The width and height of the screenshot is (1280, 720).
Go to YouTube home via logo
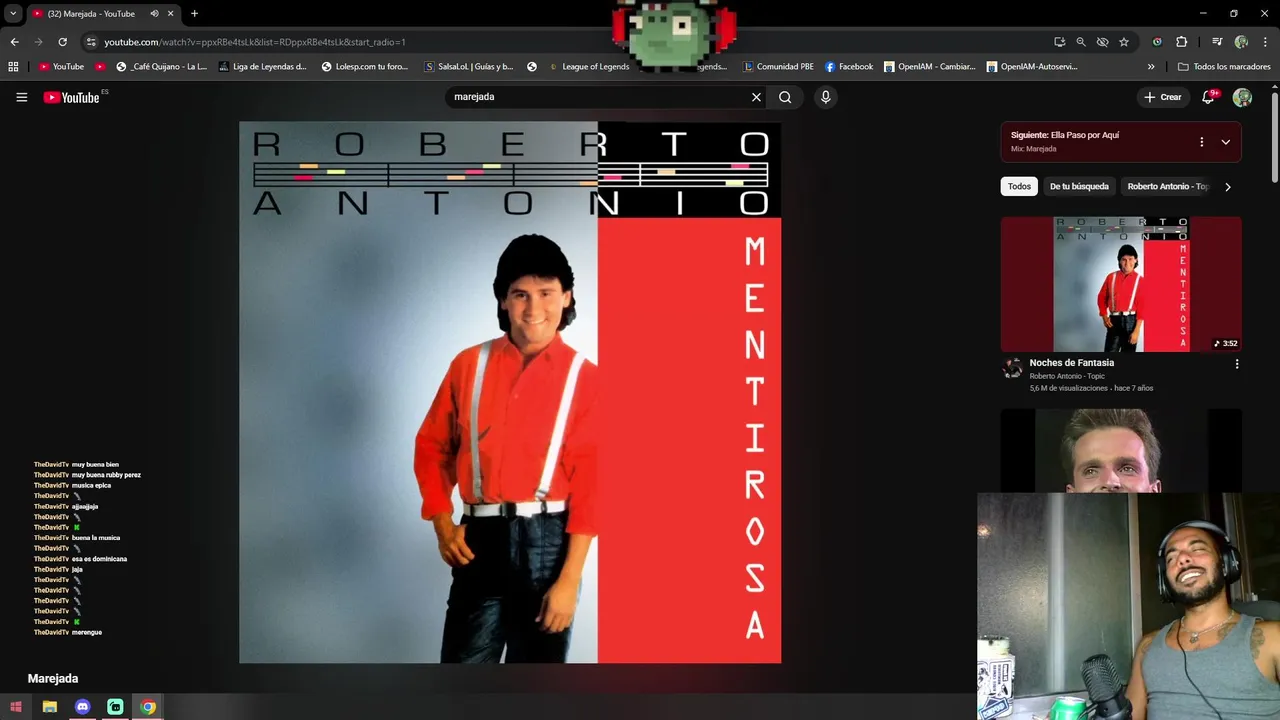click(x=71, y=97)
